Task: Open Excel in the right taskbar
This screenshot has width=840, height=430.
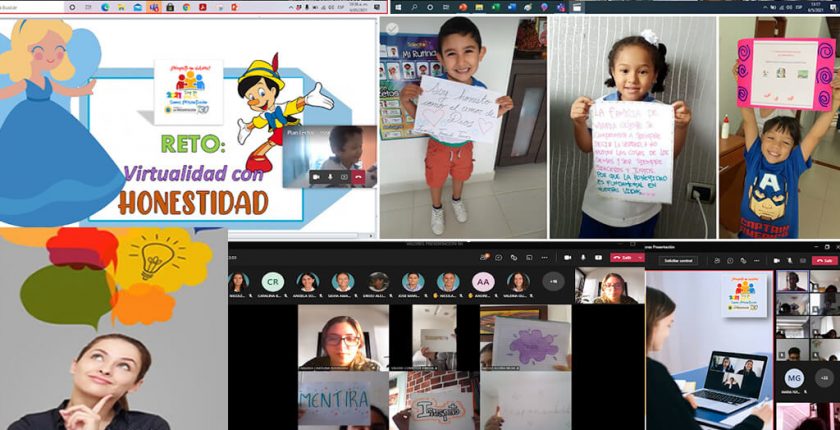Action: click(496, 7)
